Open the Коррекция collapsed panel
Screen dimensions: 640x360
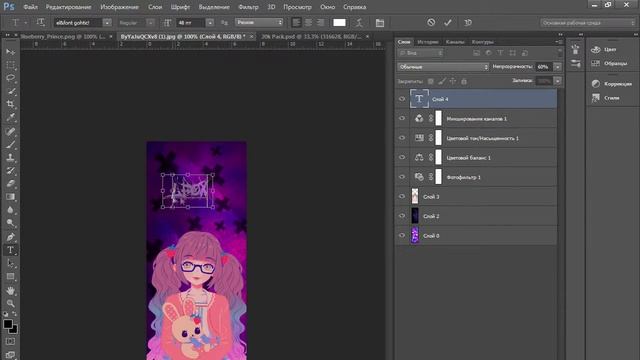click(x=611, y=84)
